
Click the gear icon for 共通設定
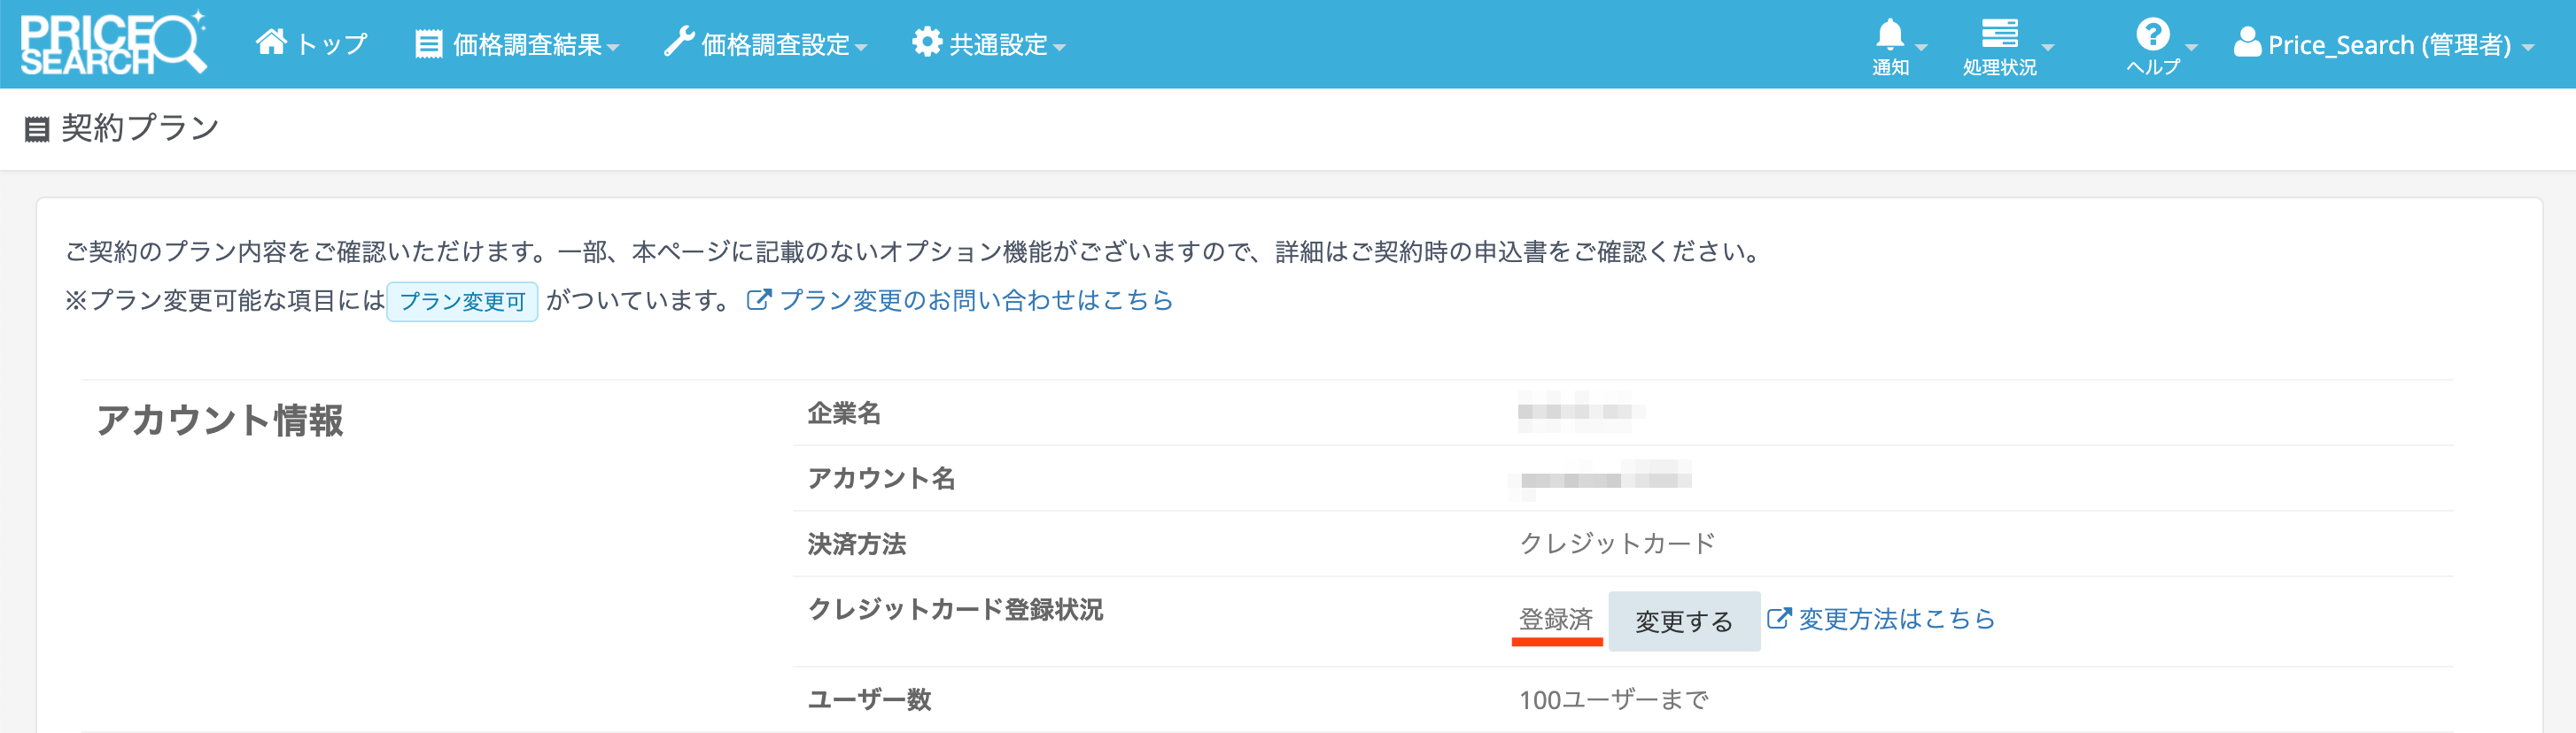click(927, 43)
